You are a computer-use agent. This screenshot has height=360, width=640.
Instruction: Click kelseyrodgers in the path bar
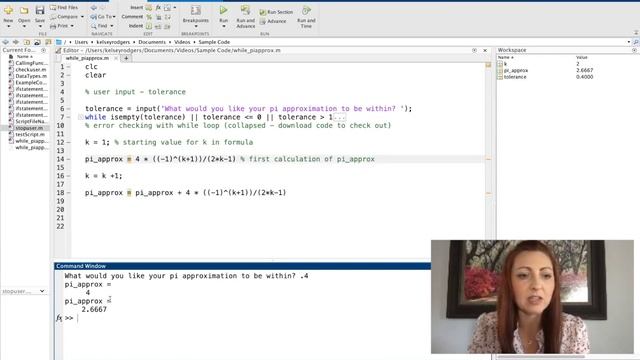click(113, 42)
